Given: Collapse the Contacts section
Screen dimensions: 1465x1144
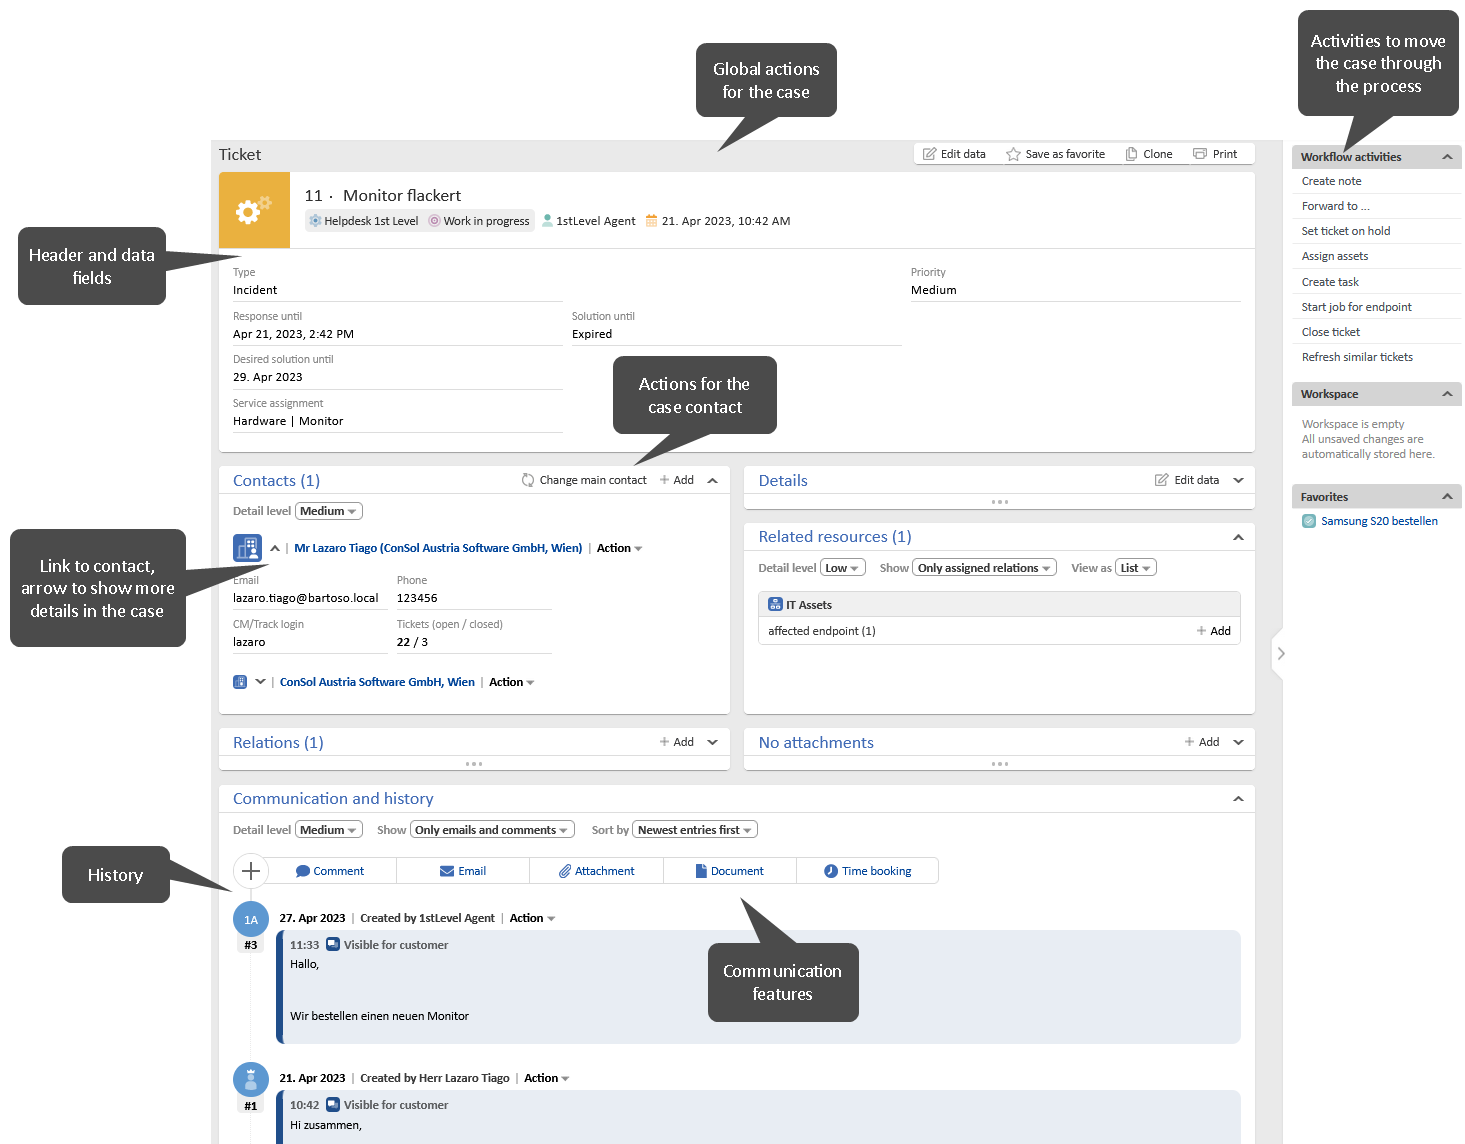Looking at the screenshot, I should [x=712, y=480].
